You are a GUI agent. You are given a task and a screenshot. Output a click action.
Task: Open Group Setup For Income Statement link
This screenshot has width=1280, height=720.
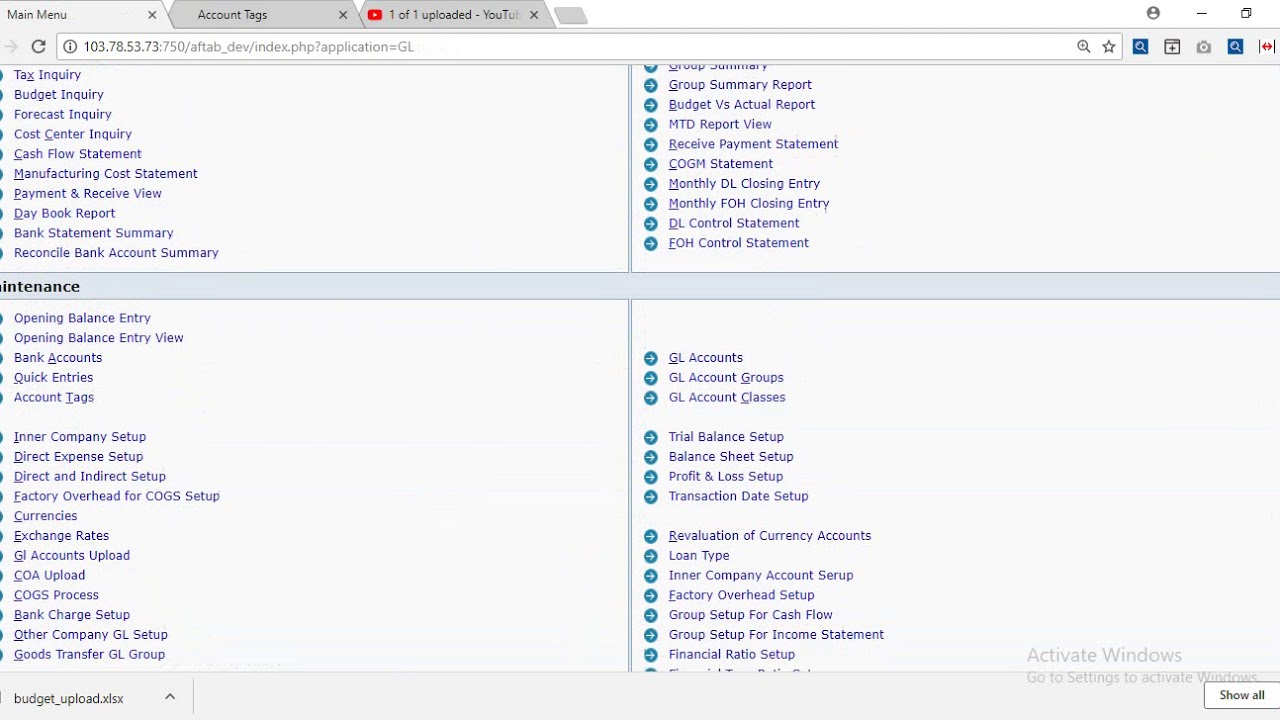[x=777, y=635]
